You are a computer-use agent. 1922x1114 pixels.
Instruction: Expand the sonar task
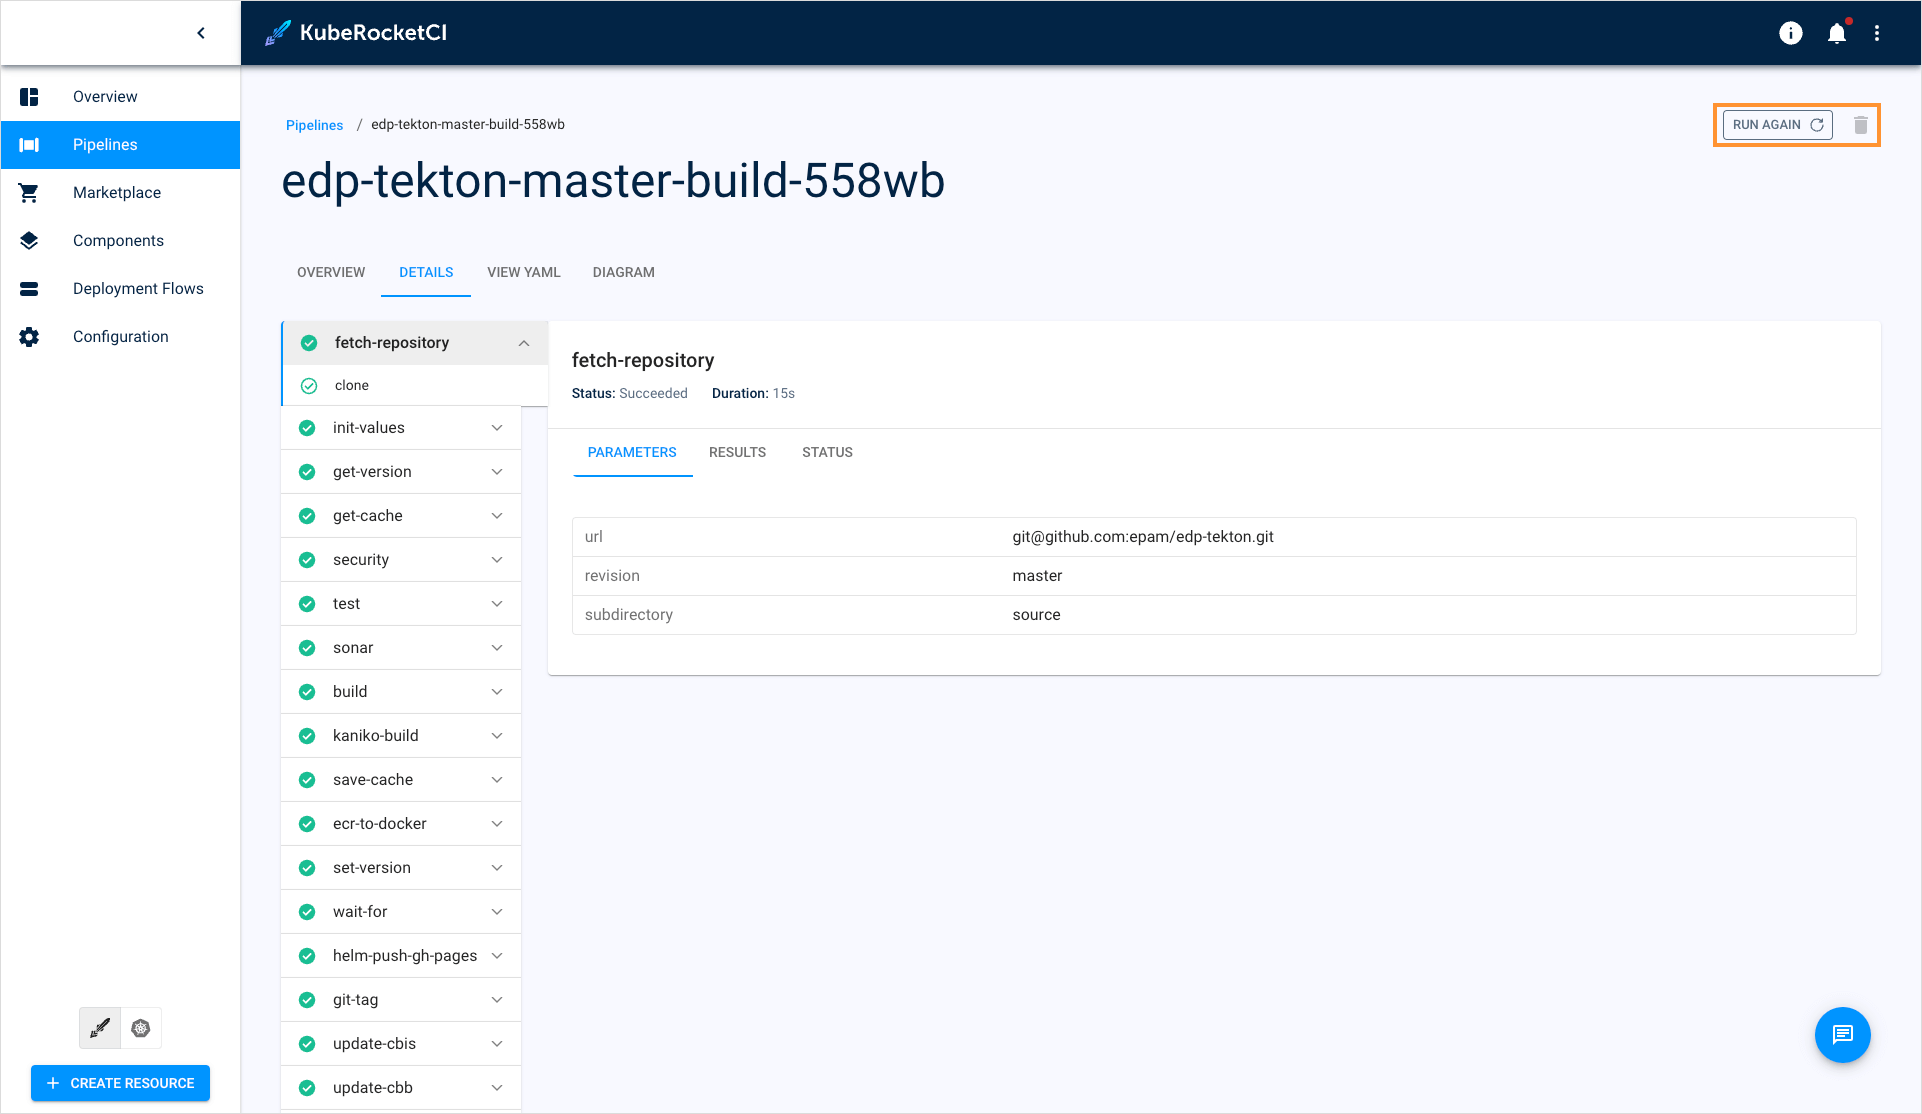(497, 648)
